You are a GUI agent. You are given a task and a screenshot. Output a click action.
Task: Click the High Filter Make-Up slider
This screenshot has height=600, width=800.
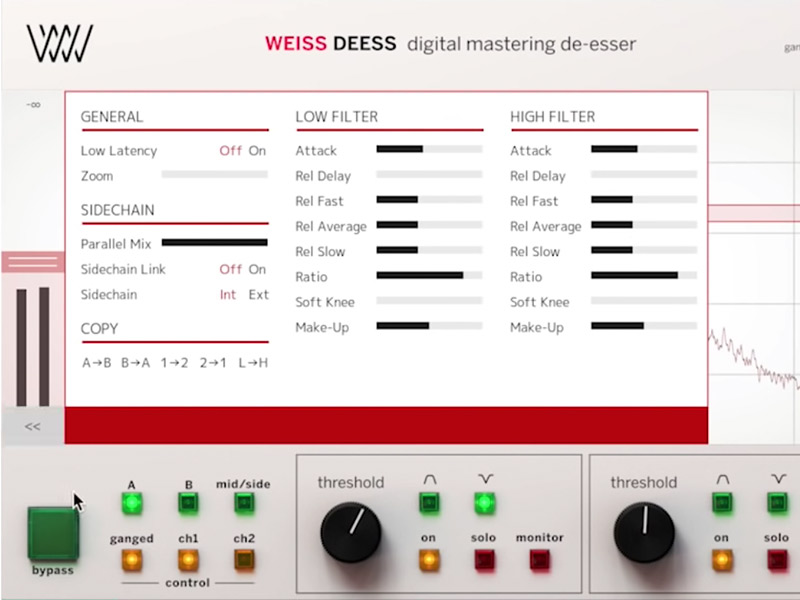click(644, 326)
